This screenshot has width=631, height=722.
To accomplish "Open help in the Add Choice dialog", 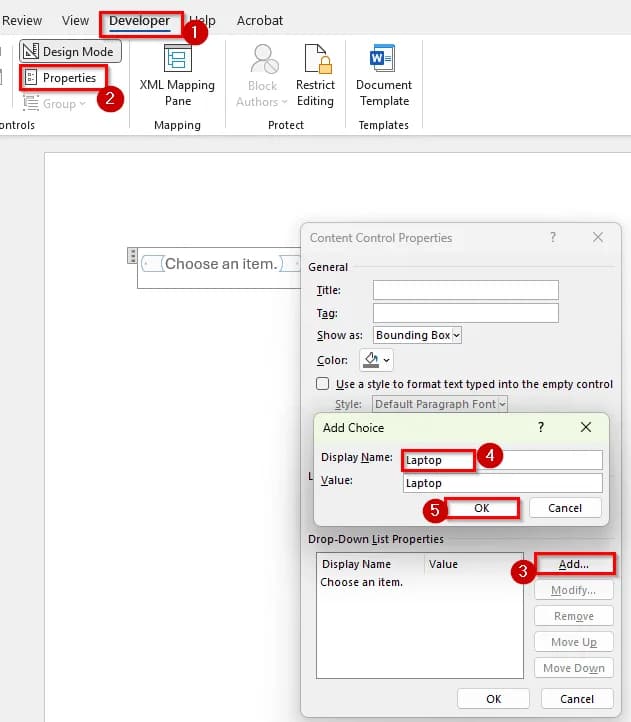I will [x=541, y=427].
